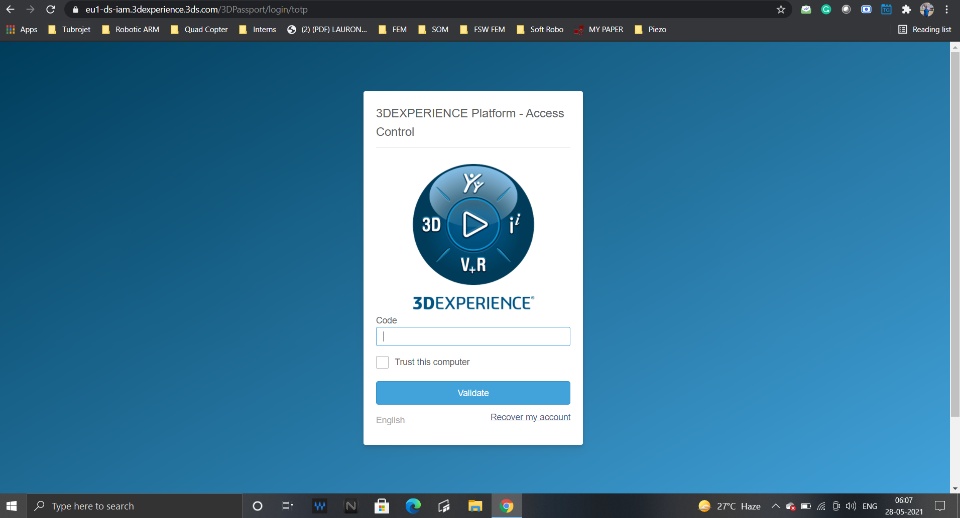
Task: Open the volume speaker tray icon
Action: point(850,506)
